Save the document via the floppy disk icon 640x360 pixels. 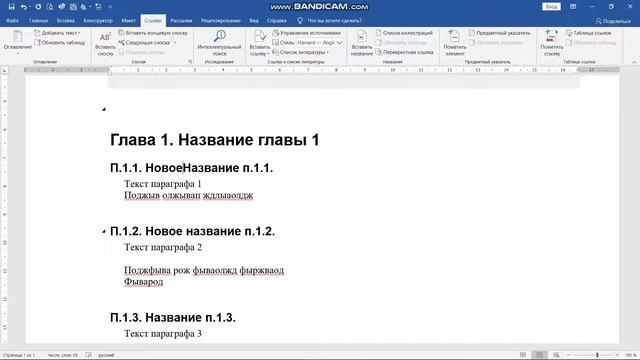point(11,7)
